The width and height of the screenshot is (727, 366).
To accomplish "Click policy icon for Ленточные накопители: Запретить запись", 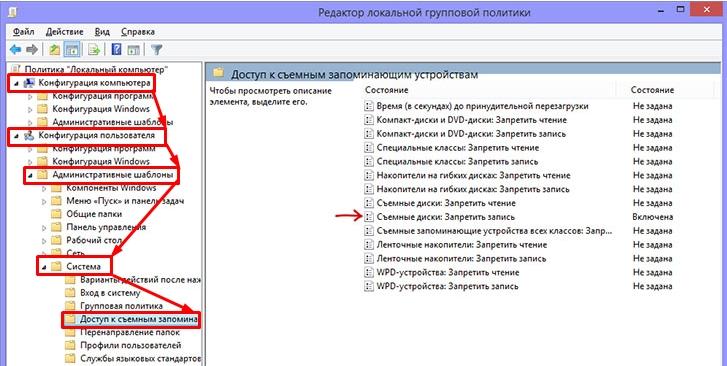I will coord(369,259).
